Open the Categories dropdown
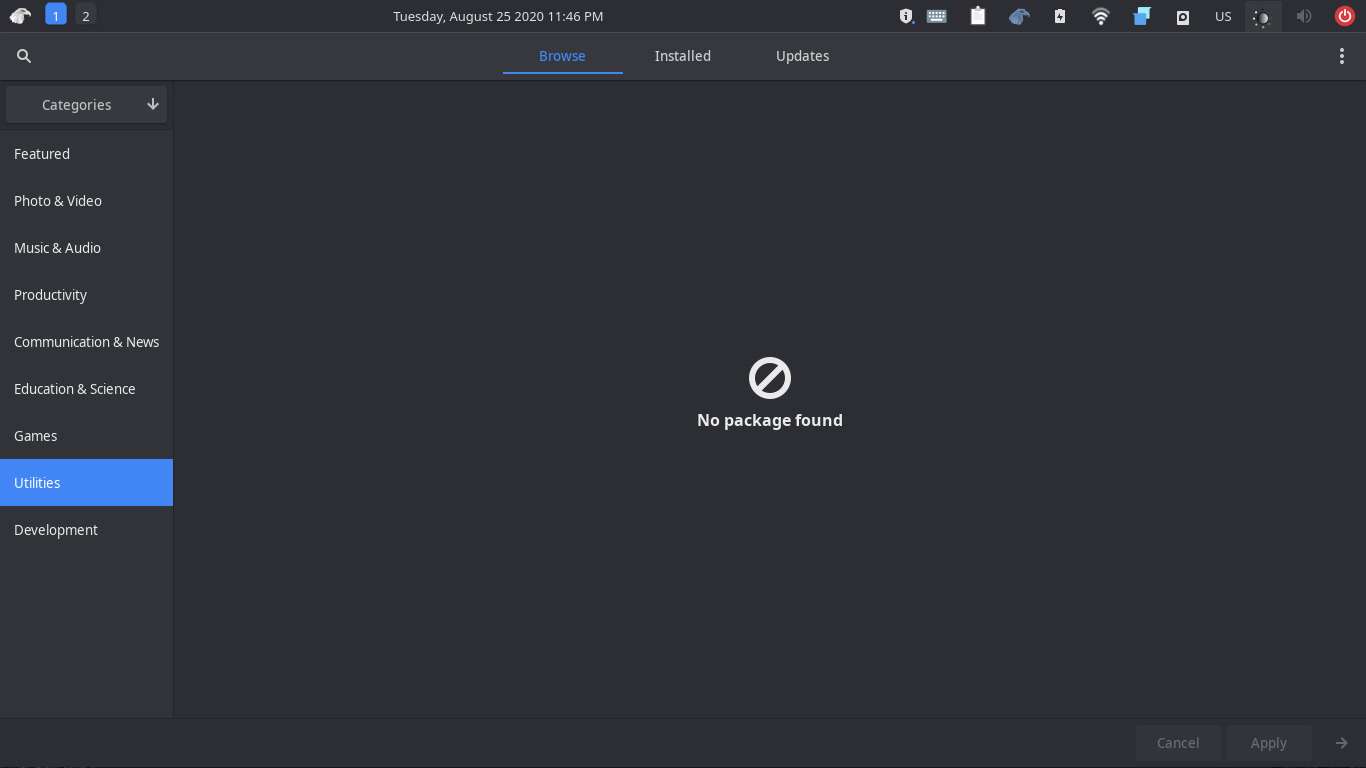Viewport: 1366px width, 768px height. 86,105
